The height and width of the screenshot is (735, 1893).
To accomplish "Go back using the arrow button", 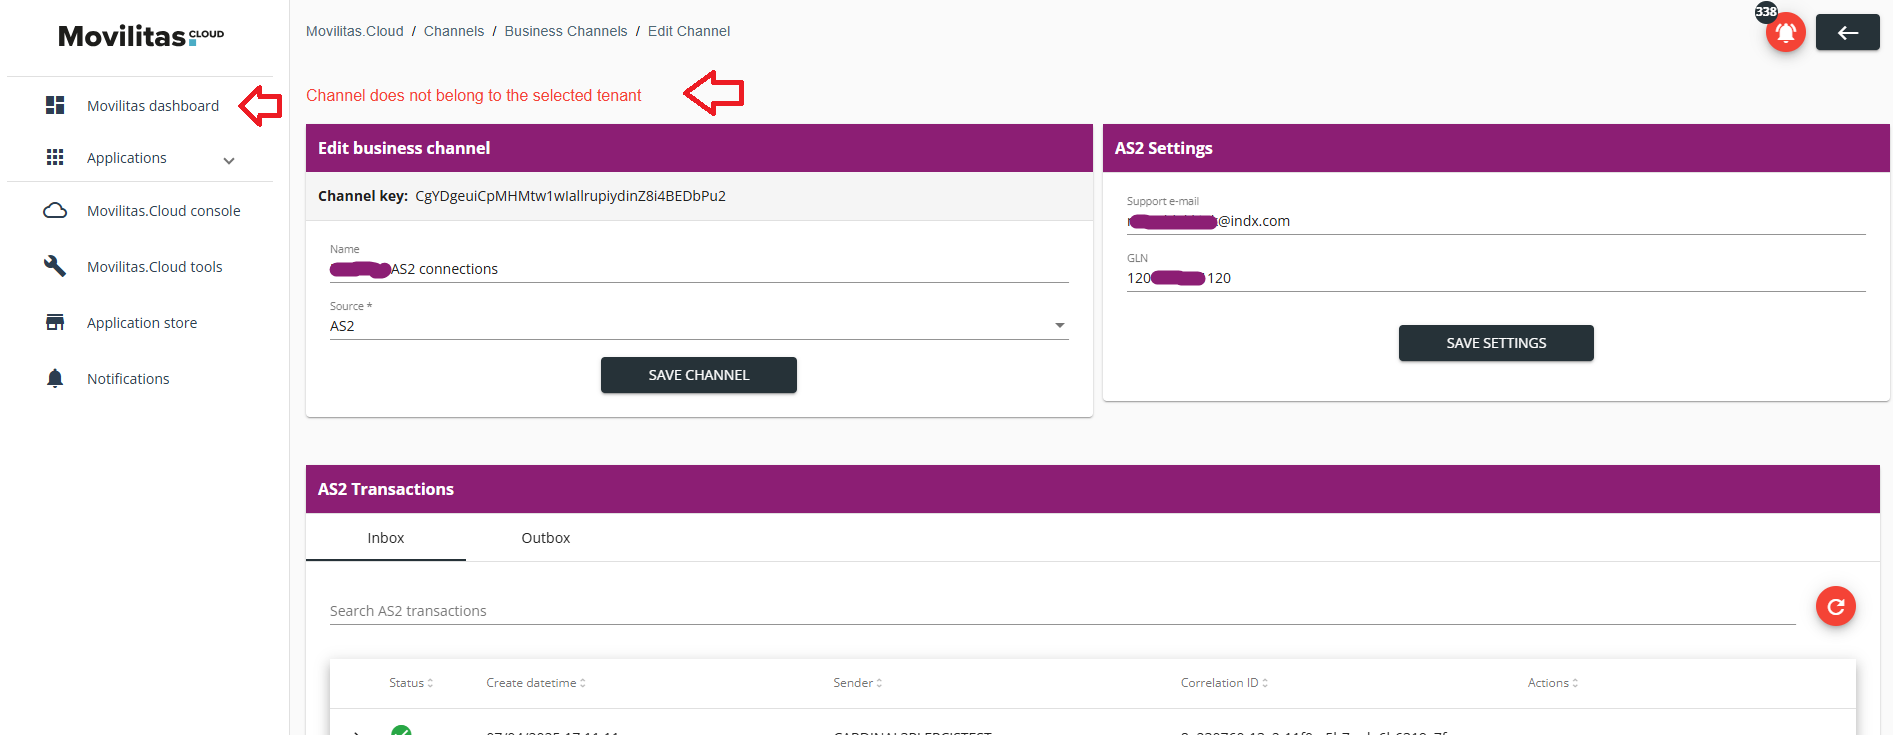I will (x=1847, y=32).
